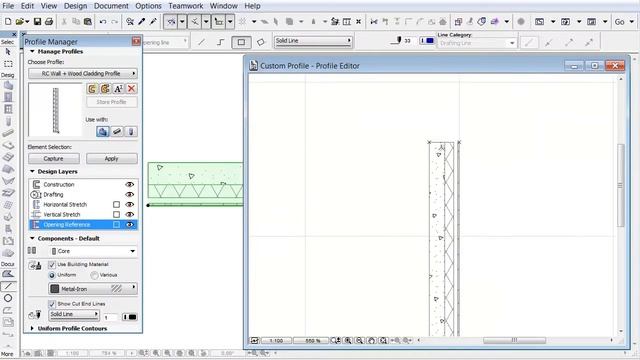Viewport: 640px width, 360px height.
Task: Select the Circle tool in the toolbox
Action: pos(8,298)
